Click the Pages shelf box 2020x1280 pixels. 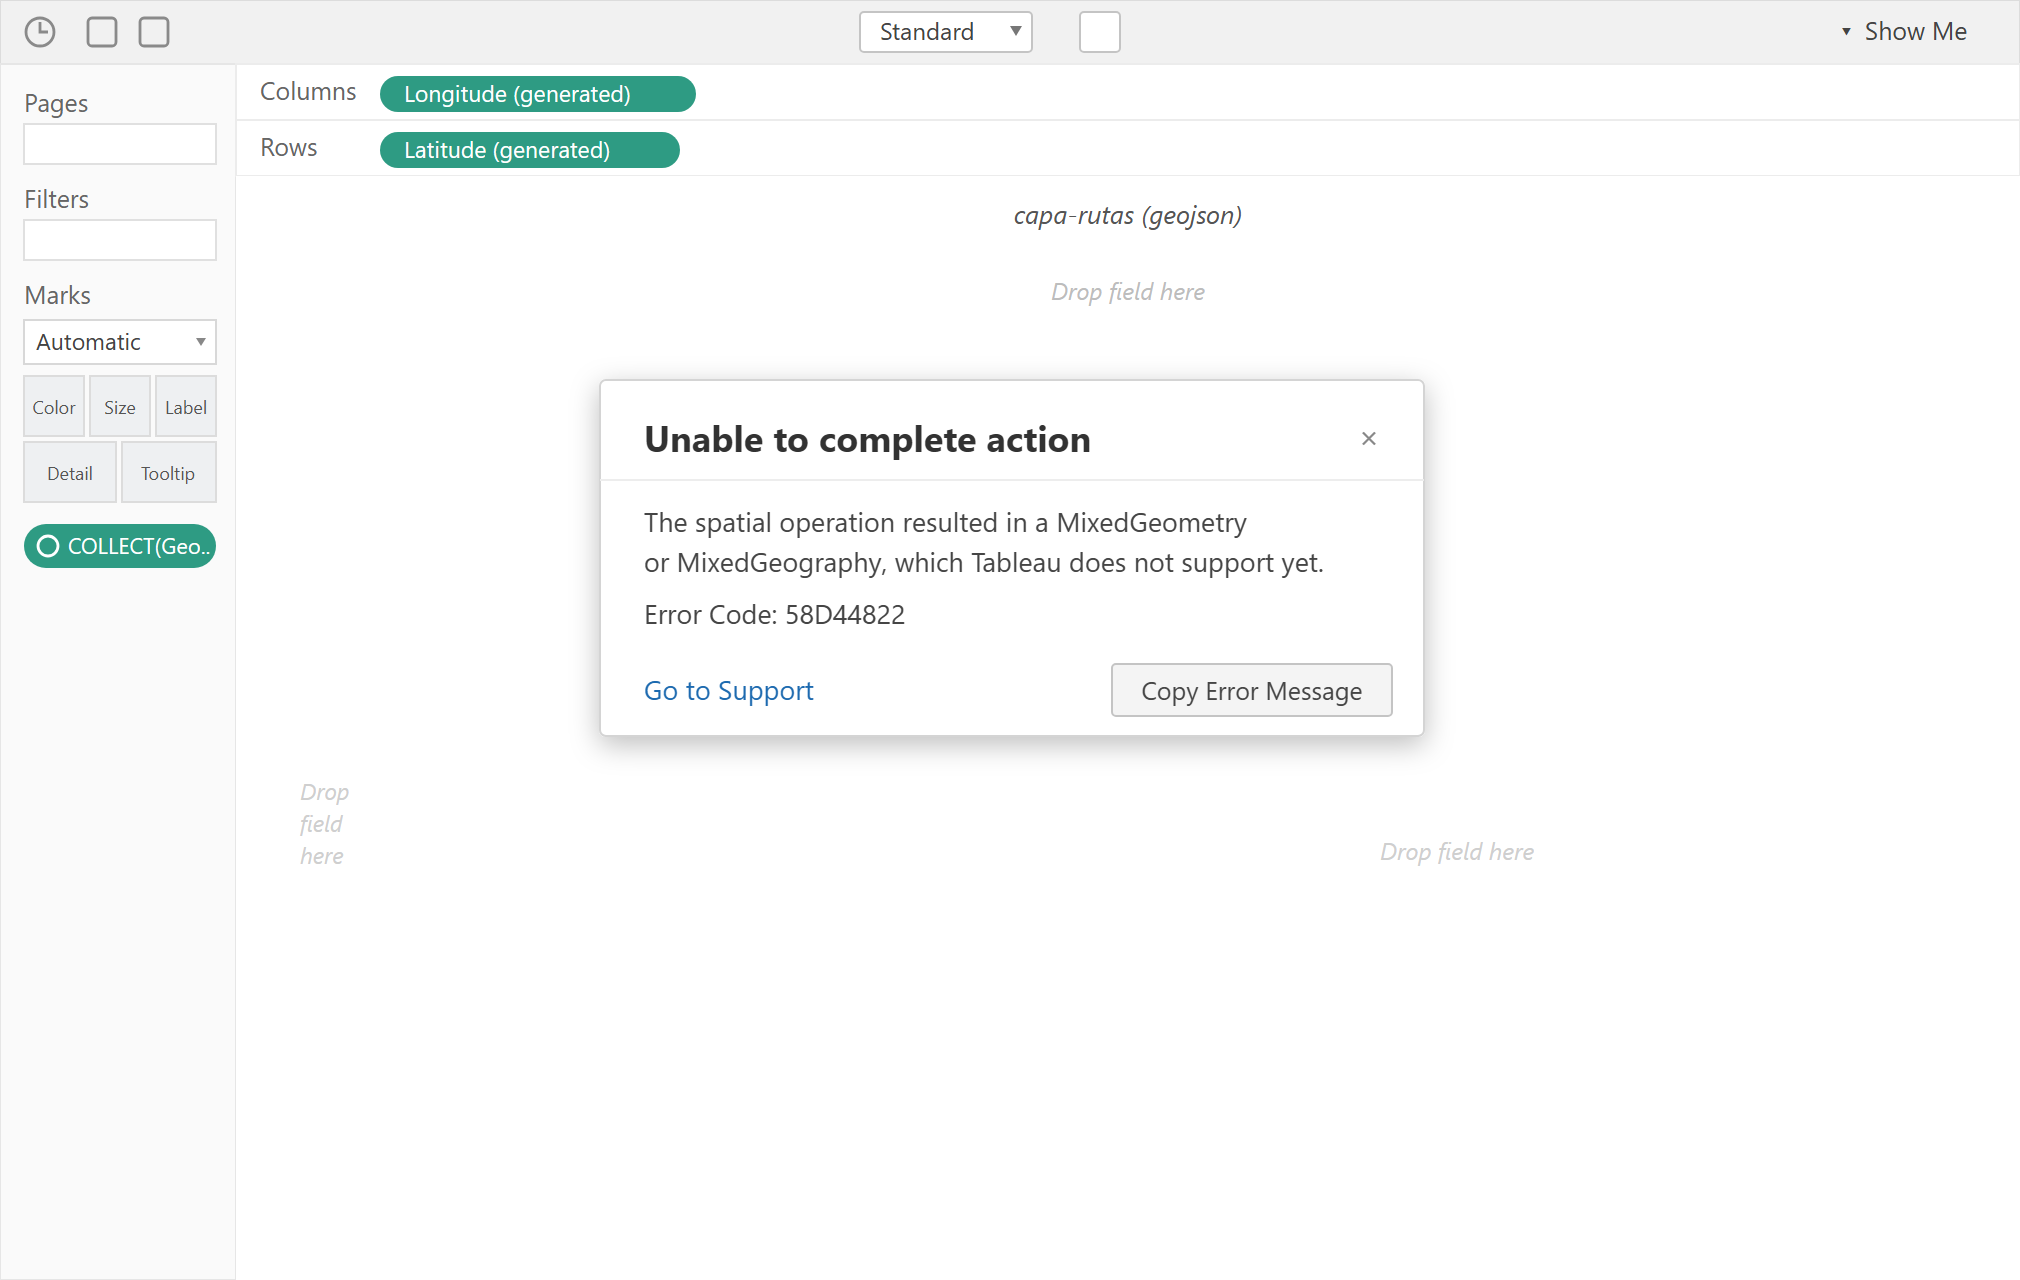(x=120, y=144)
